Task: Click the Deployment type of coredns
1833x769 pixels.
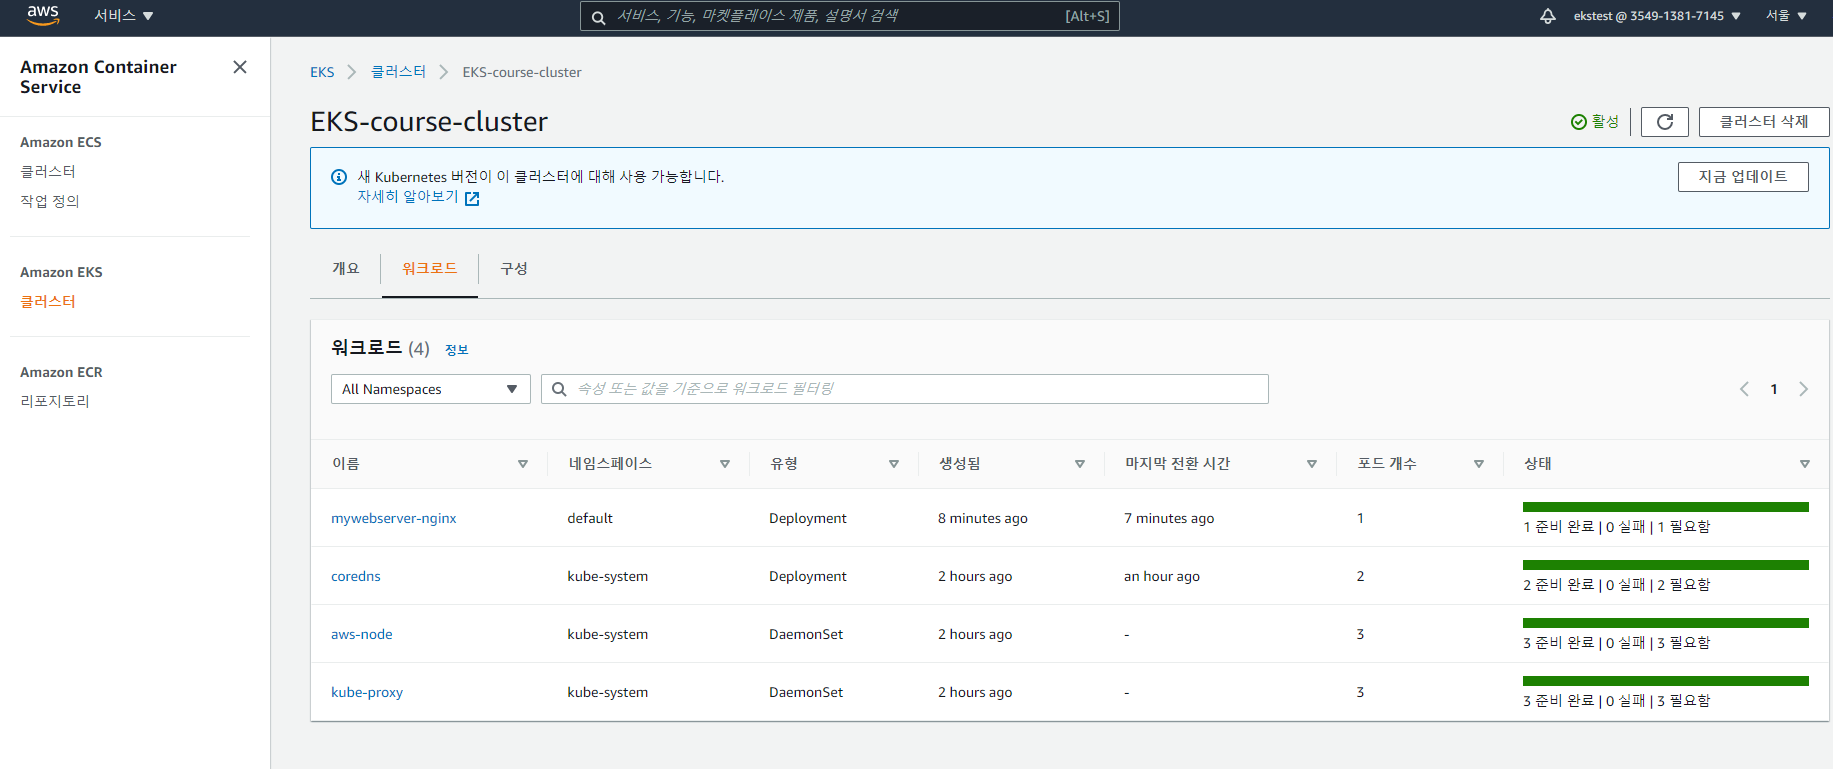Action: click(808, 576)
